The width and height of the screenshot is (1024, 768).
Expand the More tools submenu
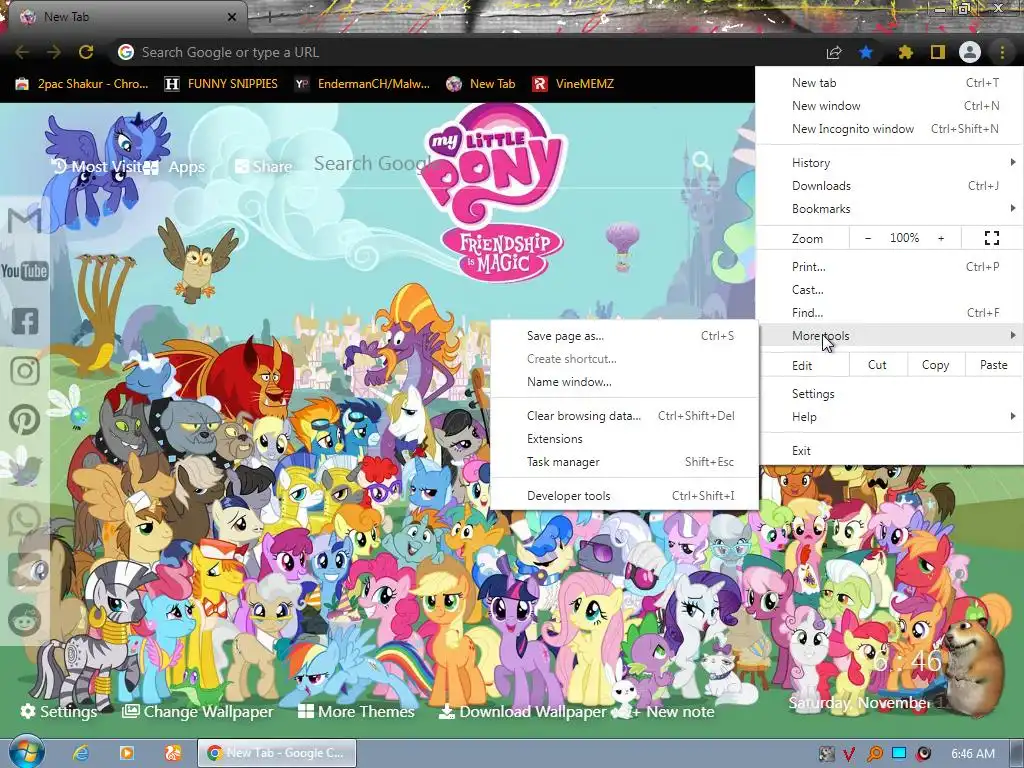(x=888, y=336)
